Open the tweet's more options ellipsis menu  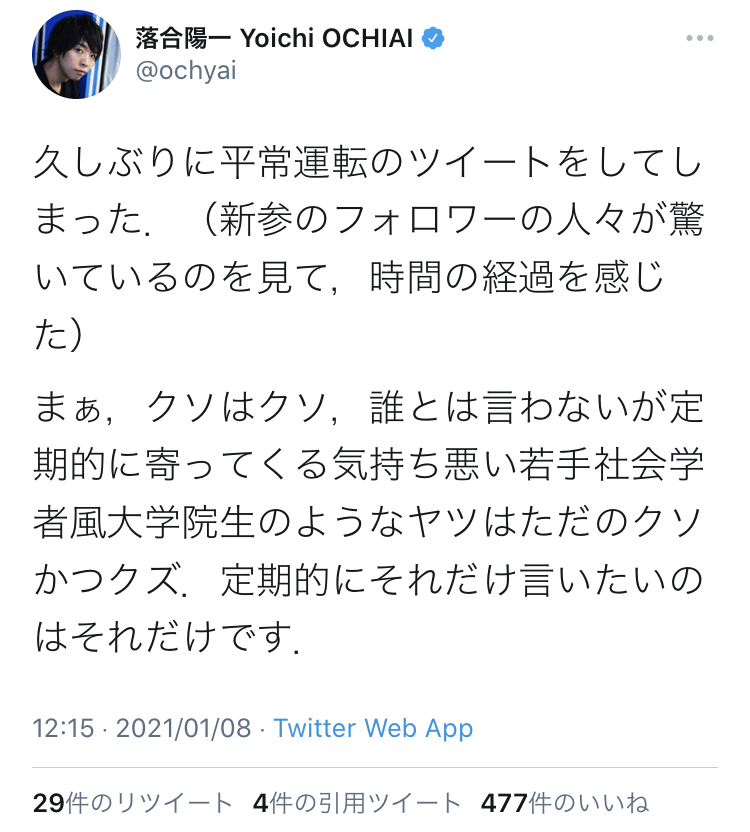tap(700, 40)
